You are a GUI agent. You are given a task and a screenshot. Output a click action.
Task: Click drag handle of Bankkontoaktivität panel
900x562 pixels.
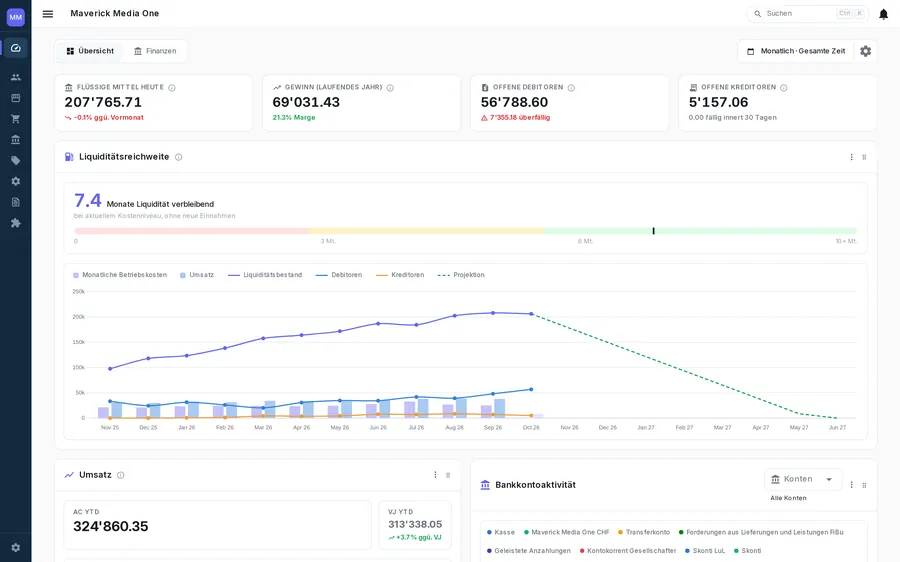point(864,485)
